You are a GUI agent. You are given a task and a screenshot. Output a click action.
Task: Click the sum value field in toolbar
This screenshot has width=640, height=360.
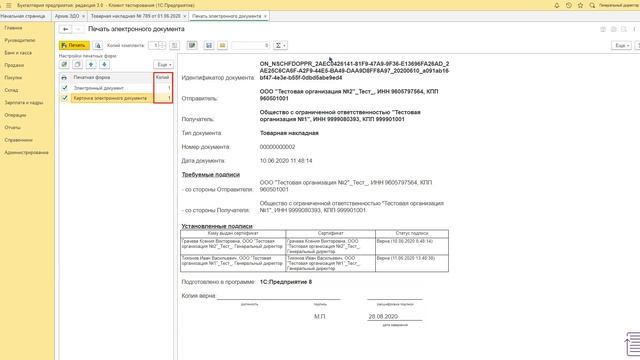(x=251, y=45)
